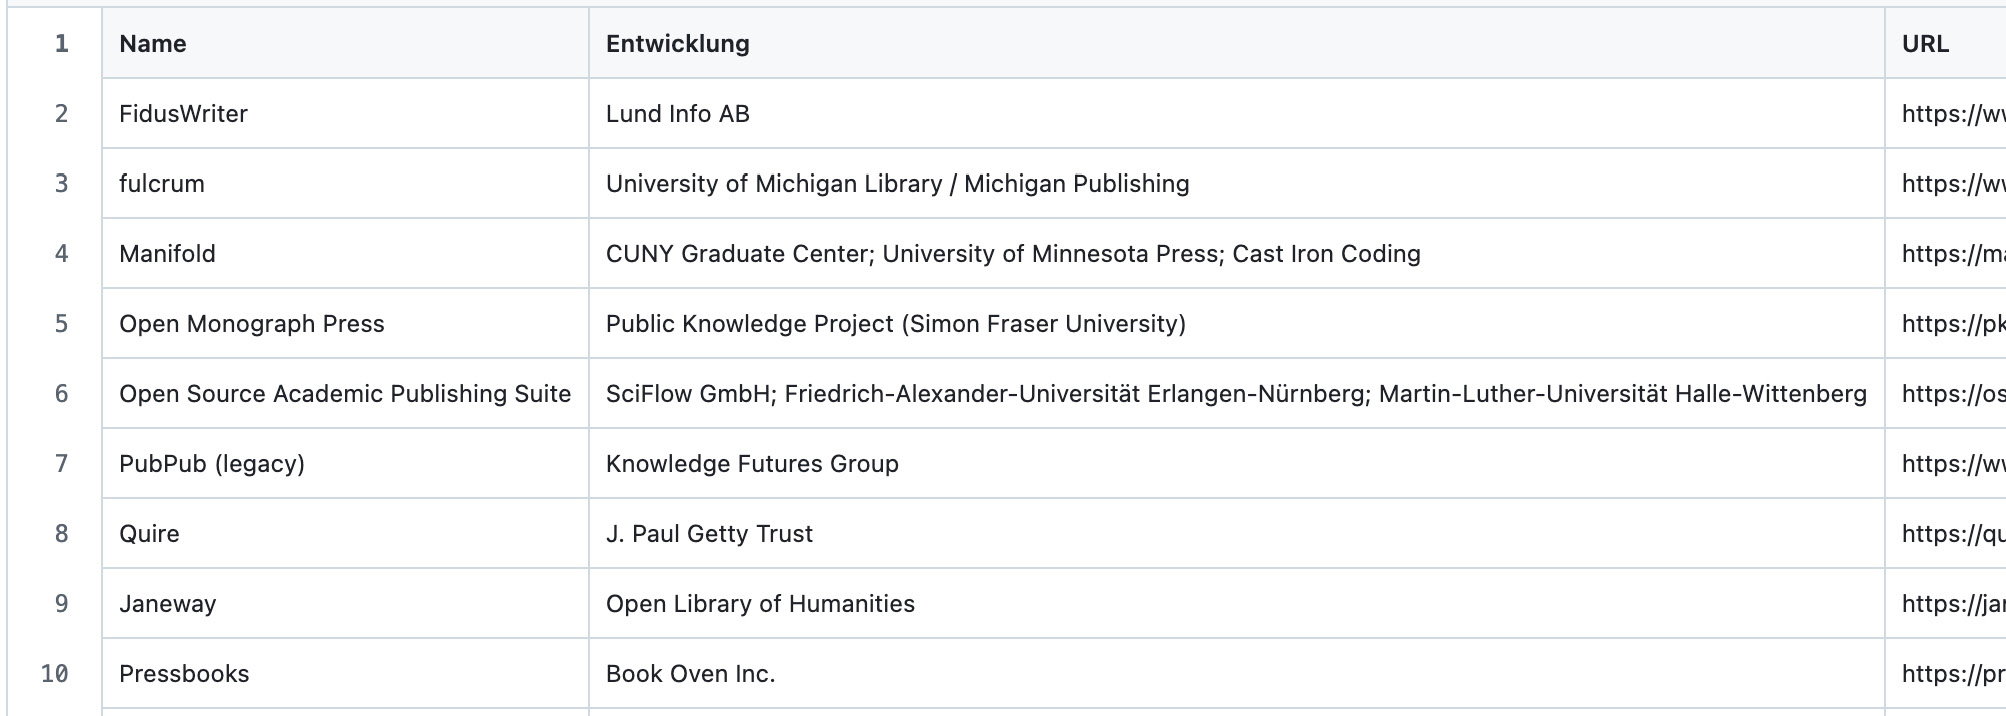The height and width of the screenshot is (716, 2006).
Task: Click the Entwicklung column header
Action: pos(678,44)
